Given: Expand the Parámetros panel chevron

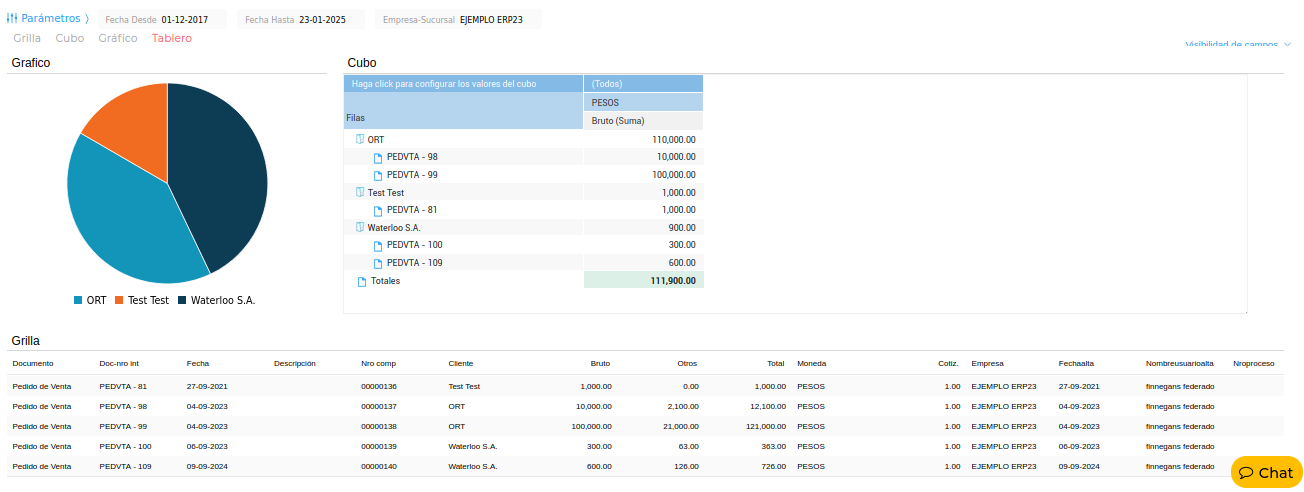Looking at the screenshot, I should (87, 19).
